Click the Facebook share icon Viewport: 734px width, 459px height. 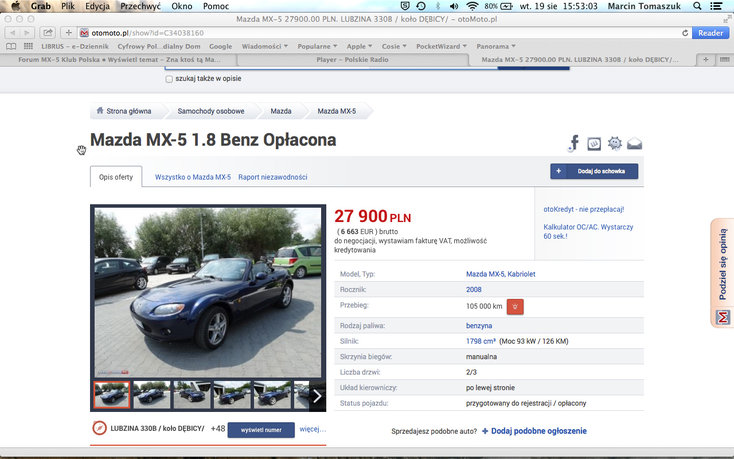pyautogui.click(x=574, y=143)
